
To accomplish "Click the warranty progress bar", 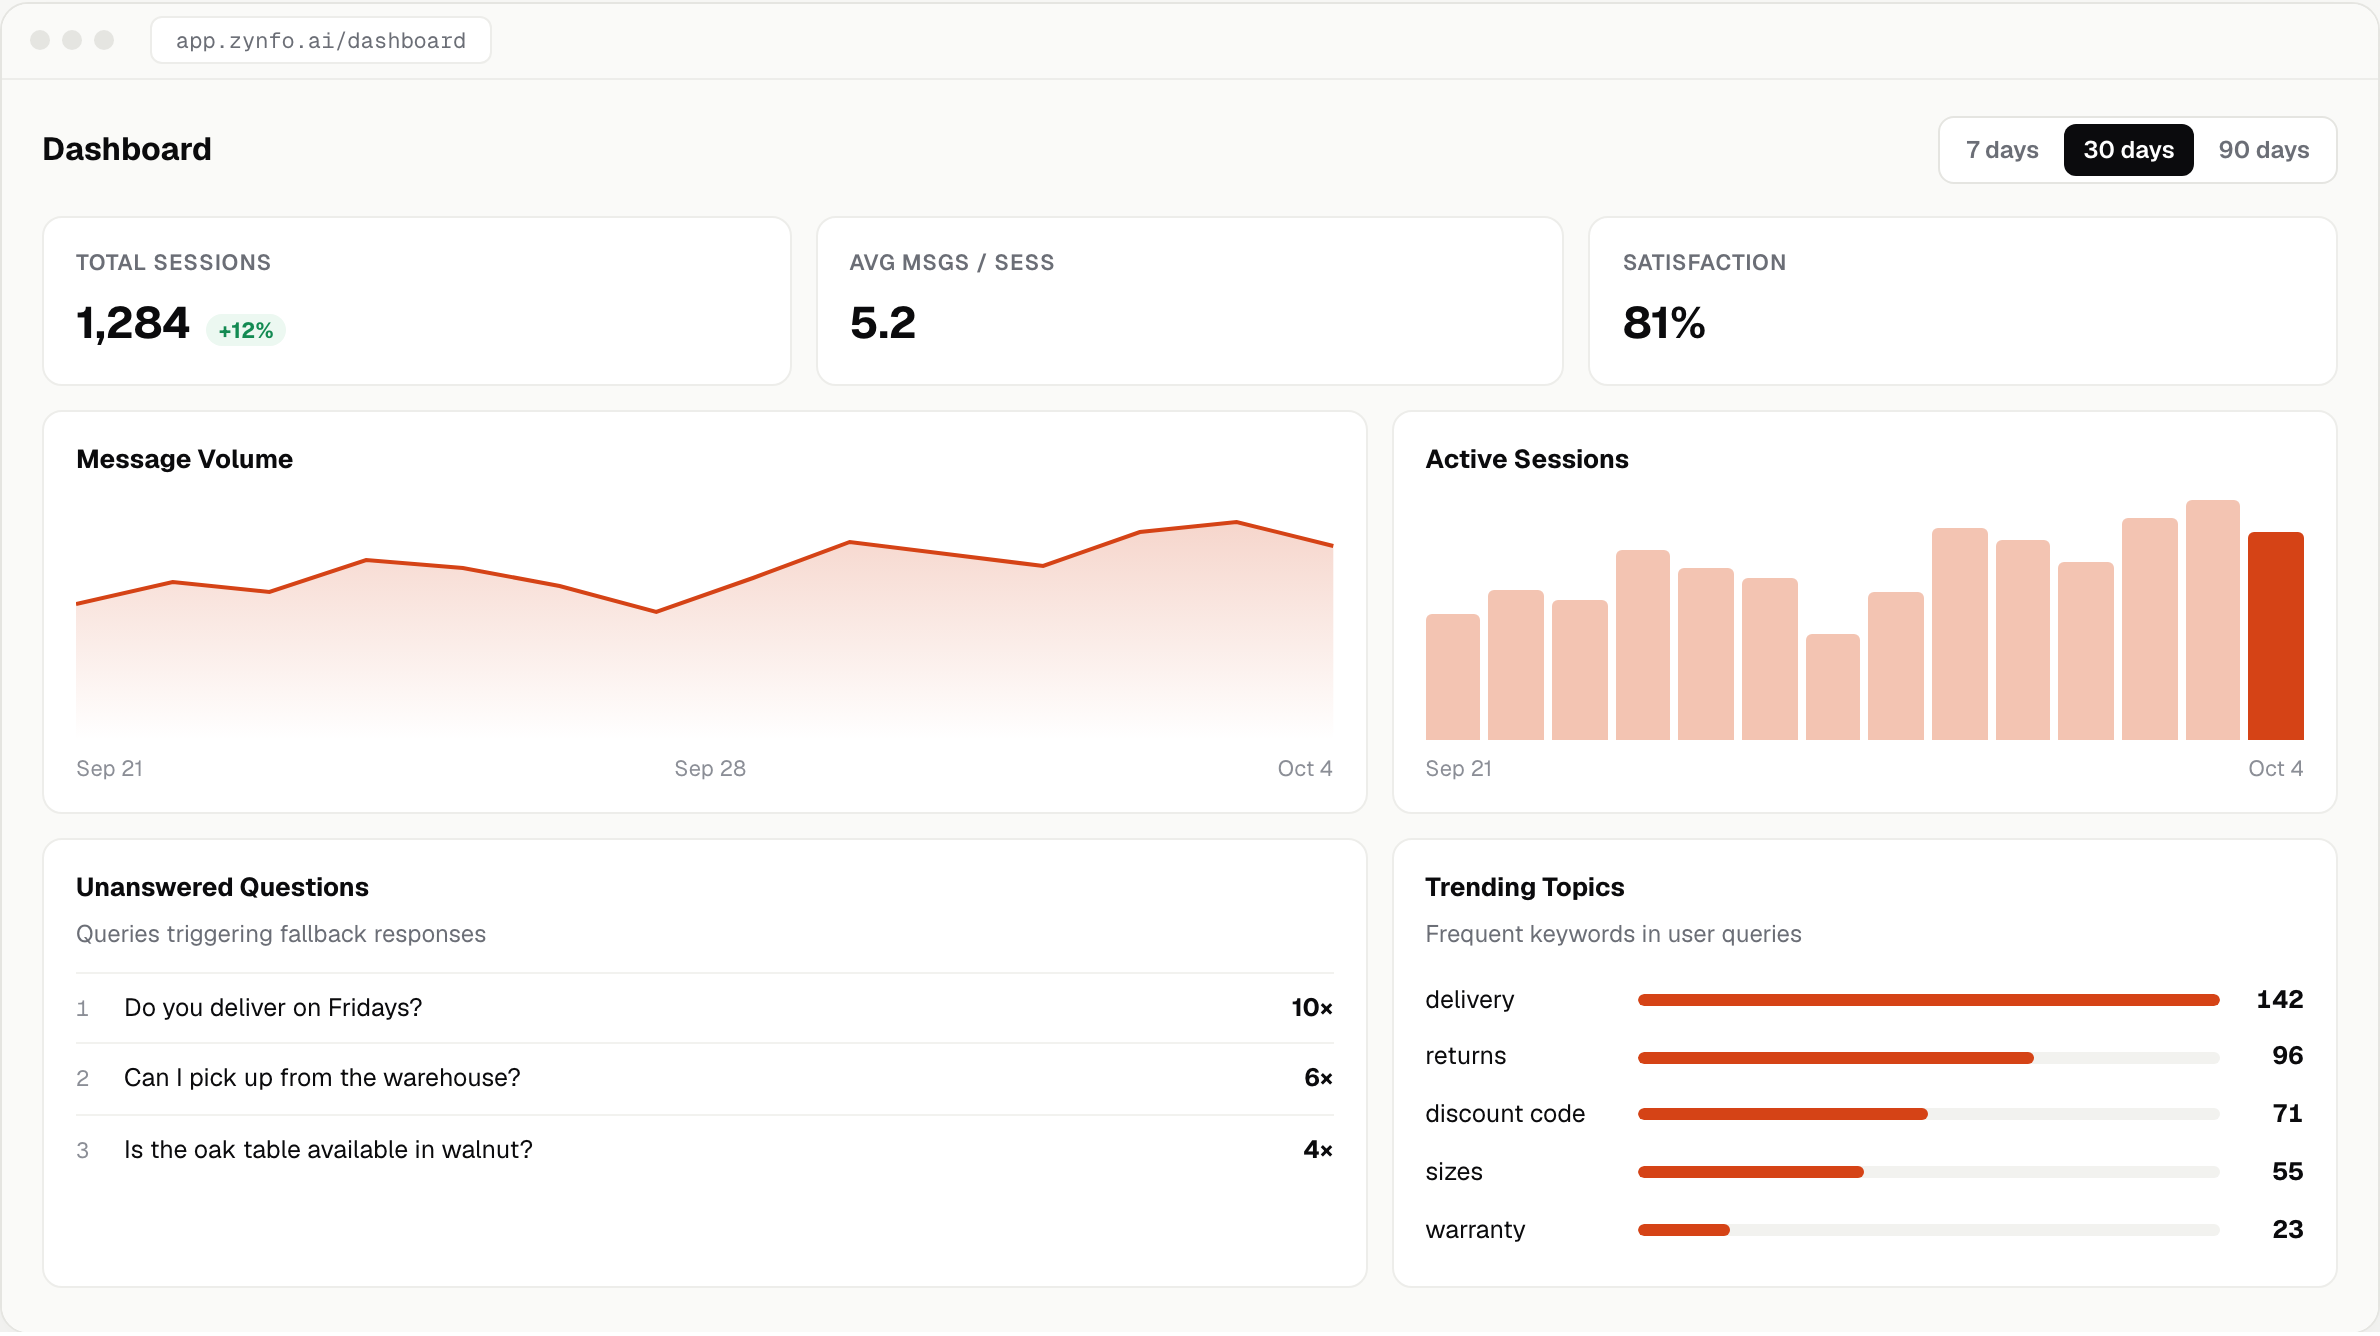I will (x=1928, y=1230).
